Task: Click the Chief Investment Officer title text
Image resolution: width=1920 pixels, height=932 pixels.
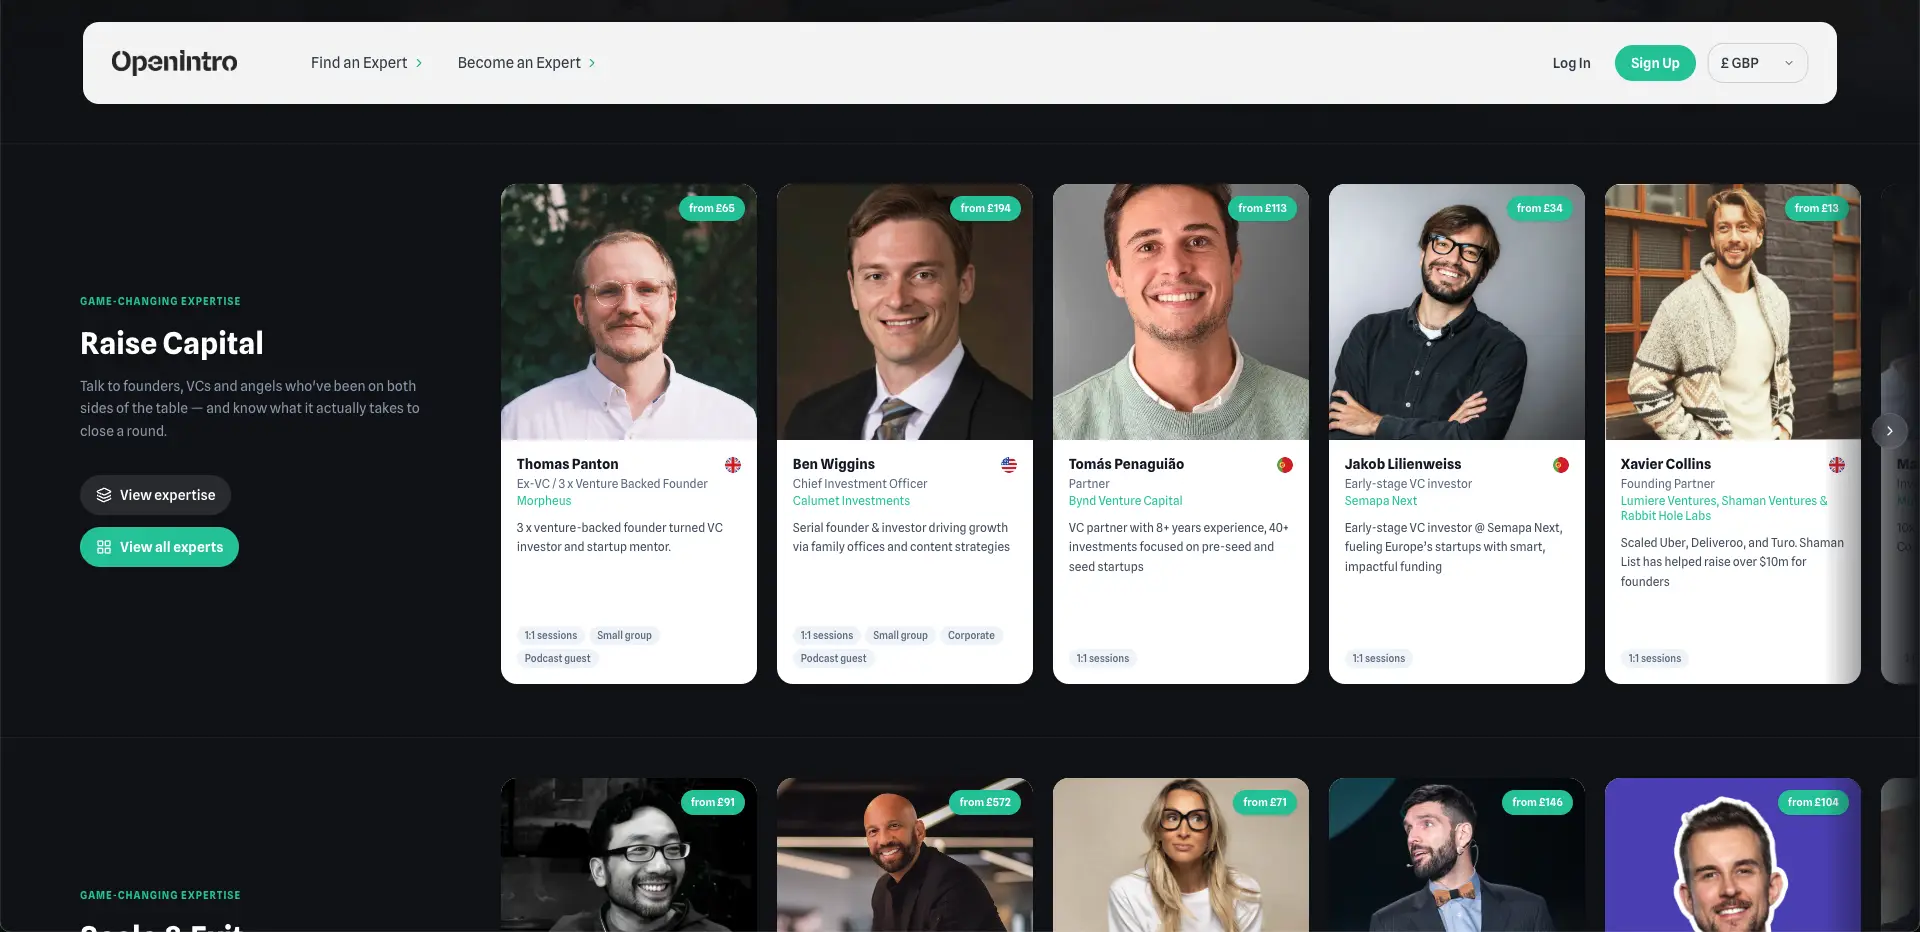Action: 860,484
